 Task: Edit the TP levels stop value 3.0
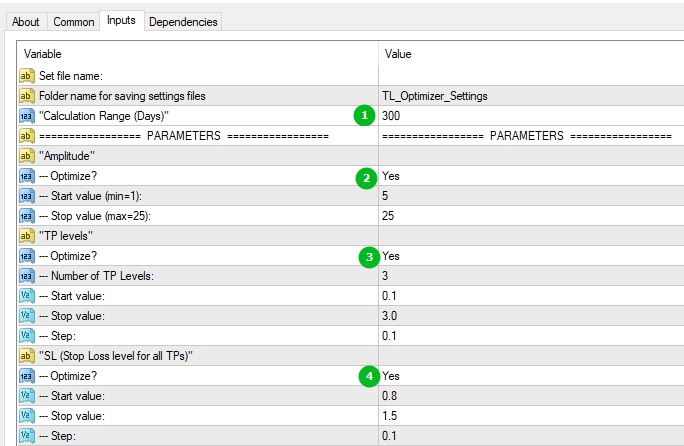pyautogui.click(x=531, y=316)
